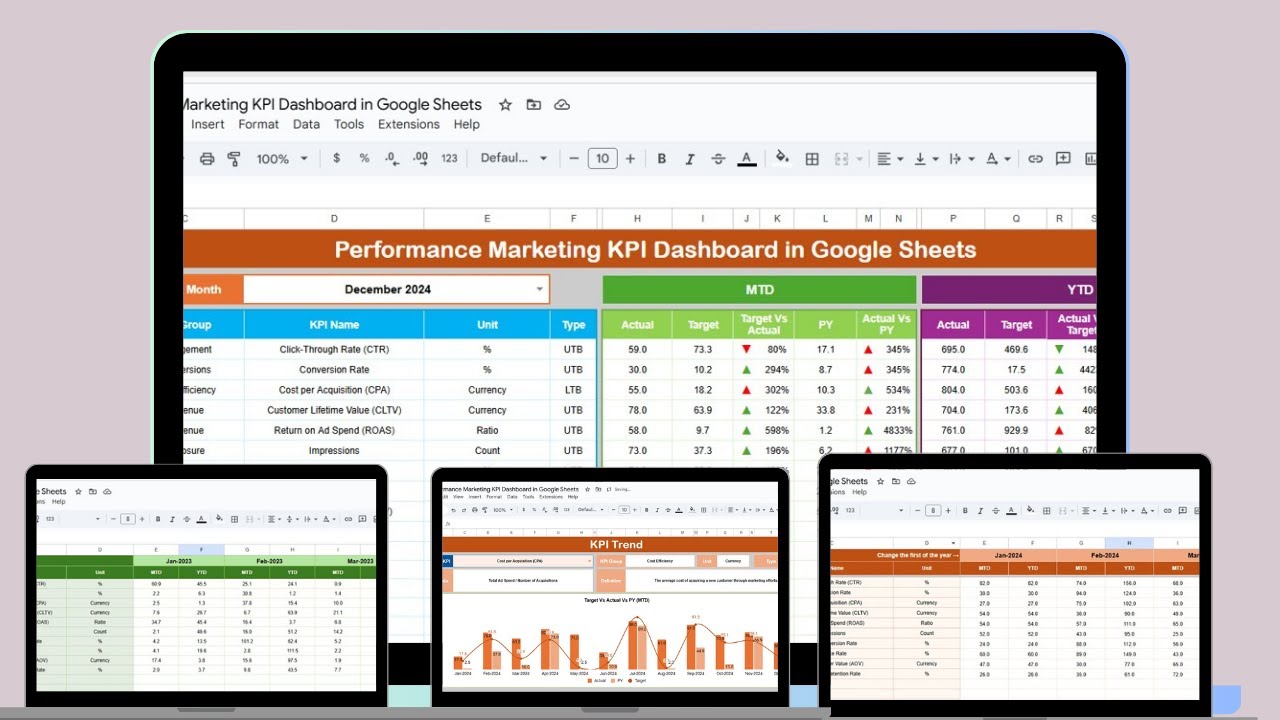The image size is (1280, 720).
Task: Select the 'Click-Through Rate (CTR)' KPI name cell
Action: pos(334,350)
